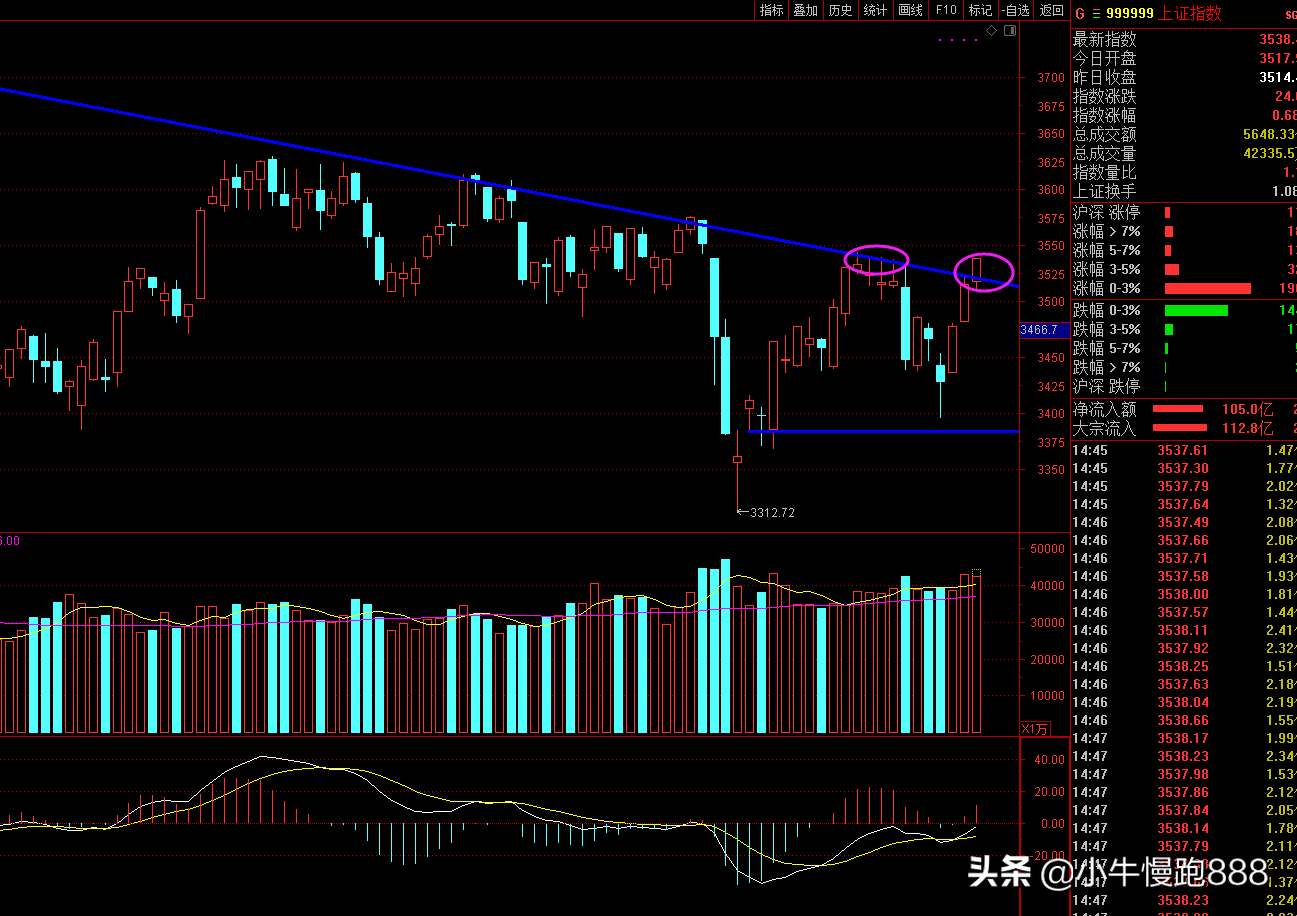Viewport: 1297px width, 916px height.
Task: Select the 3538.25 tick row
Action: [1184, 666]
